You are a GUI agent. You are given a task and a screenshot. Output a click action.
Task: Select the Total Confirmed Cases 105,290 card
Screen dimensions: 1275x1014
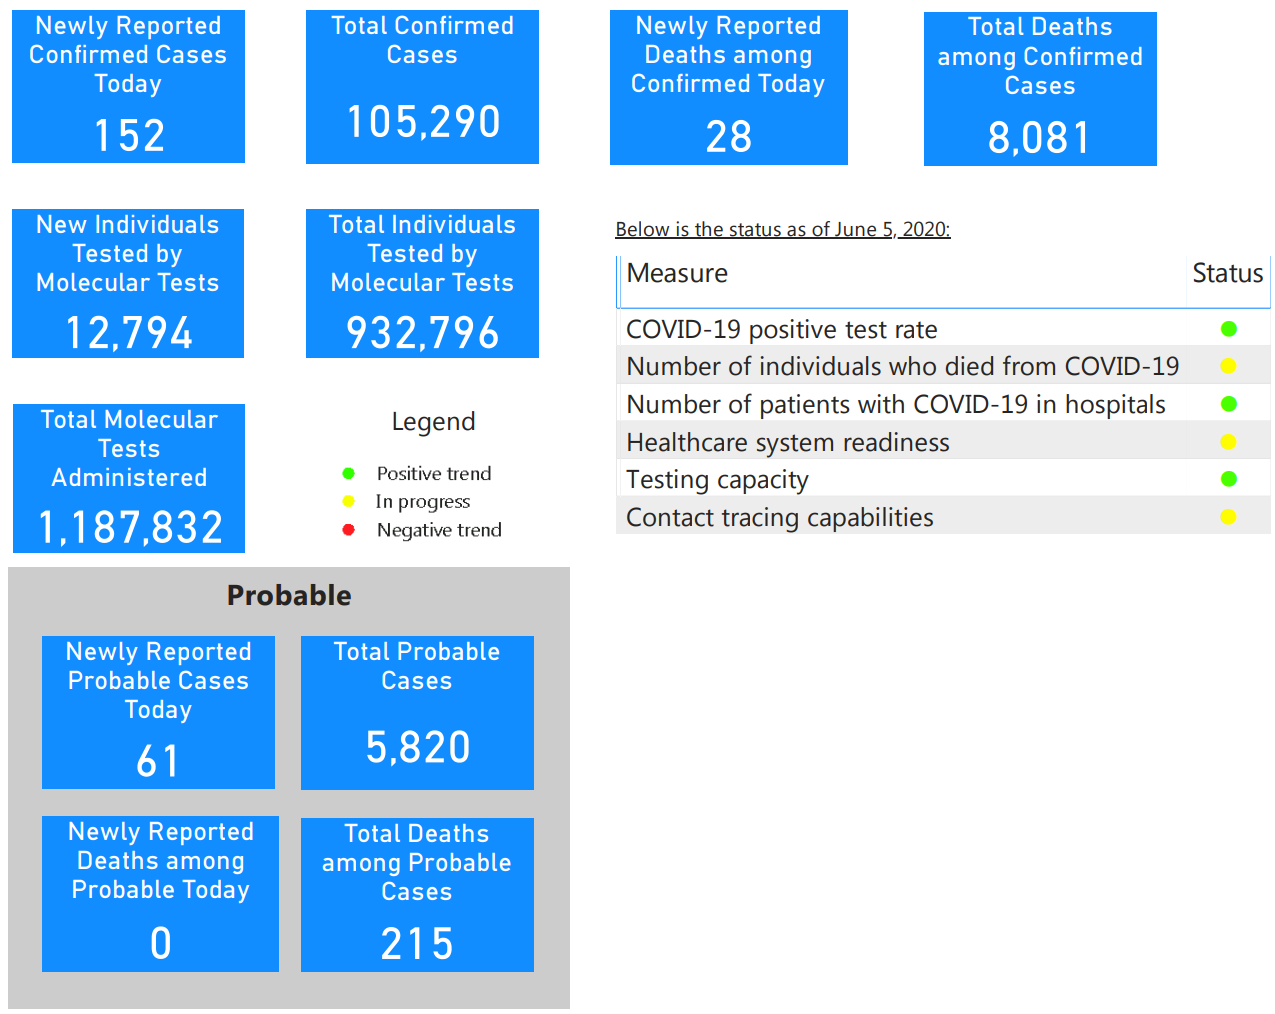(422, 87)
